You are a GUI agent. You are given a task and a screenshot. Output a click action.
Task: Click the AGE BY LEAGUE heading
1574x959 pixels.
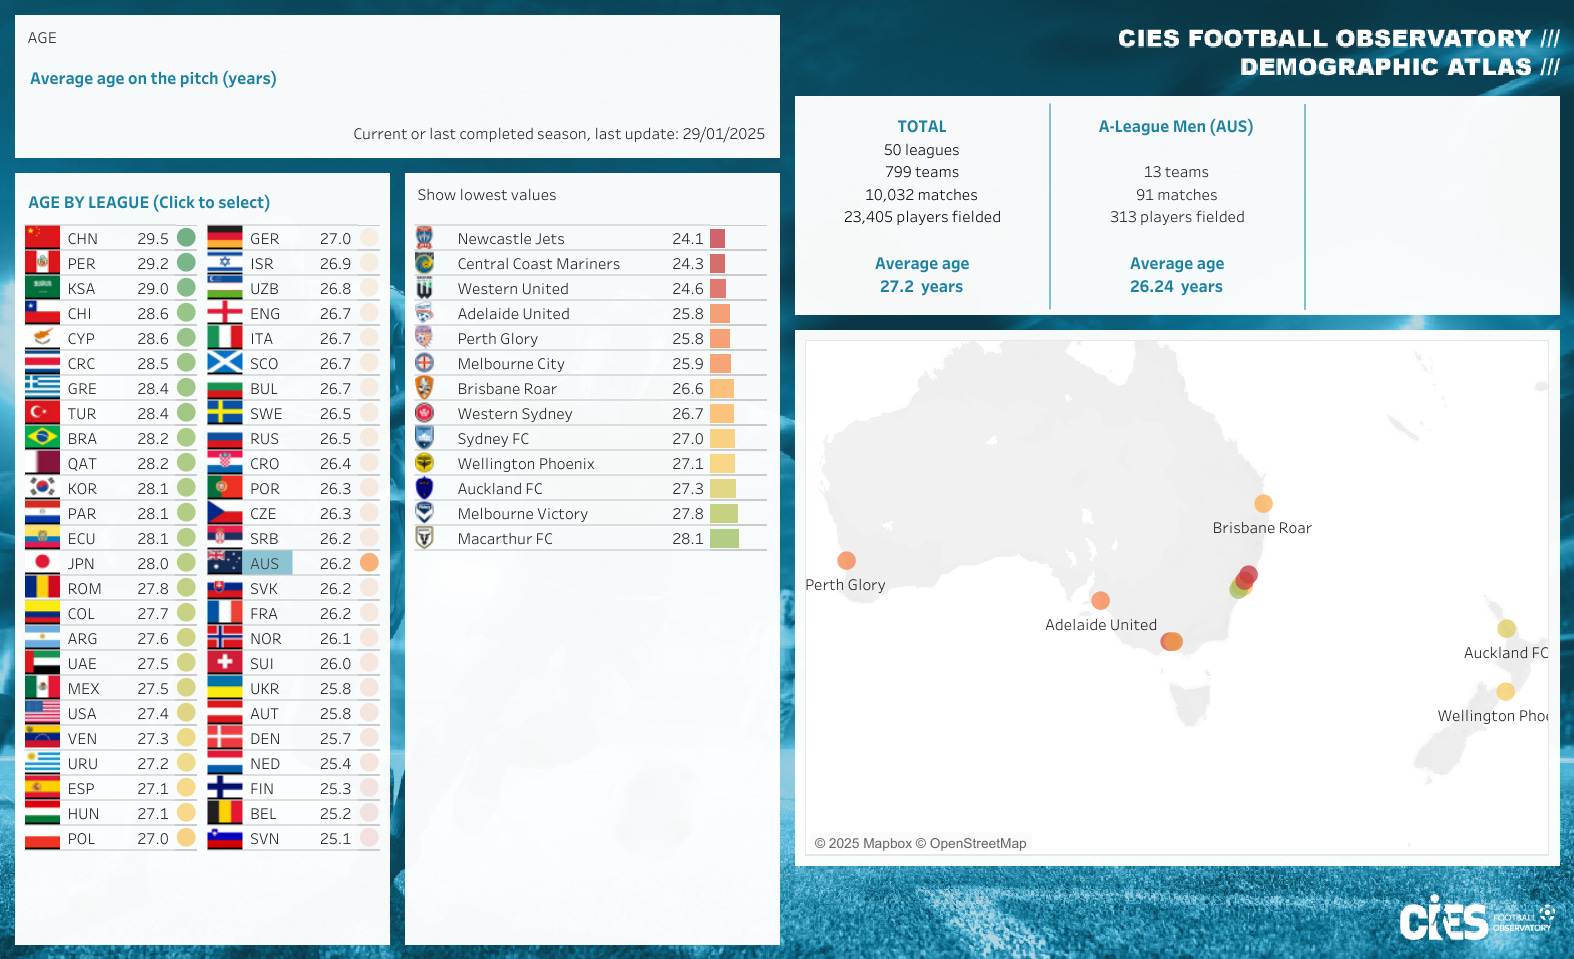tap(149, 202)
